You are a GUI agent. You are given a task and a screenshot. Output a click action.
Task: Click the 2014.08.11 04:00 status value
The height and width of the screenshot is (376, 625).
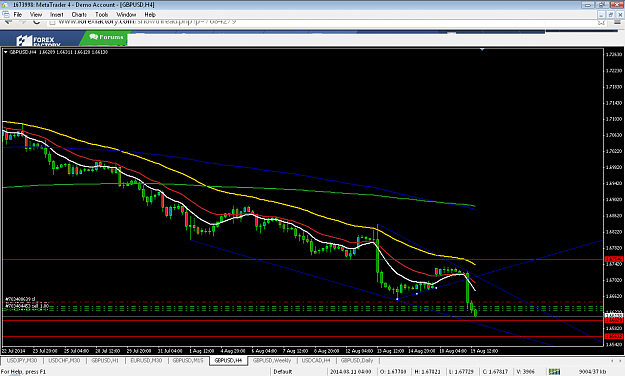pos(350,372)
